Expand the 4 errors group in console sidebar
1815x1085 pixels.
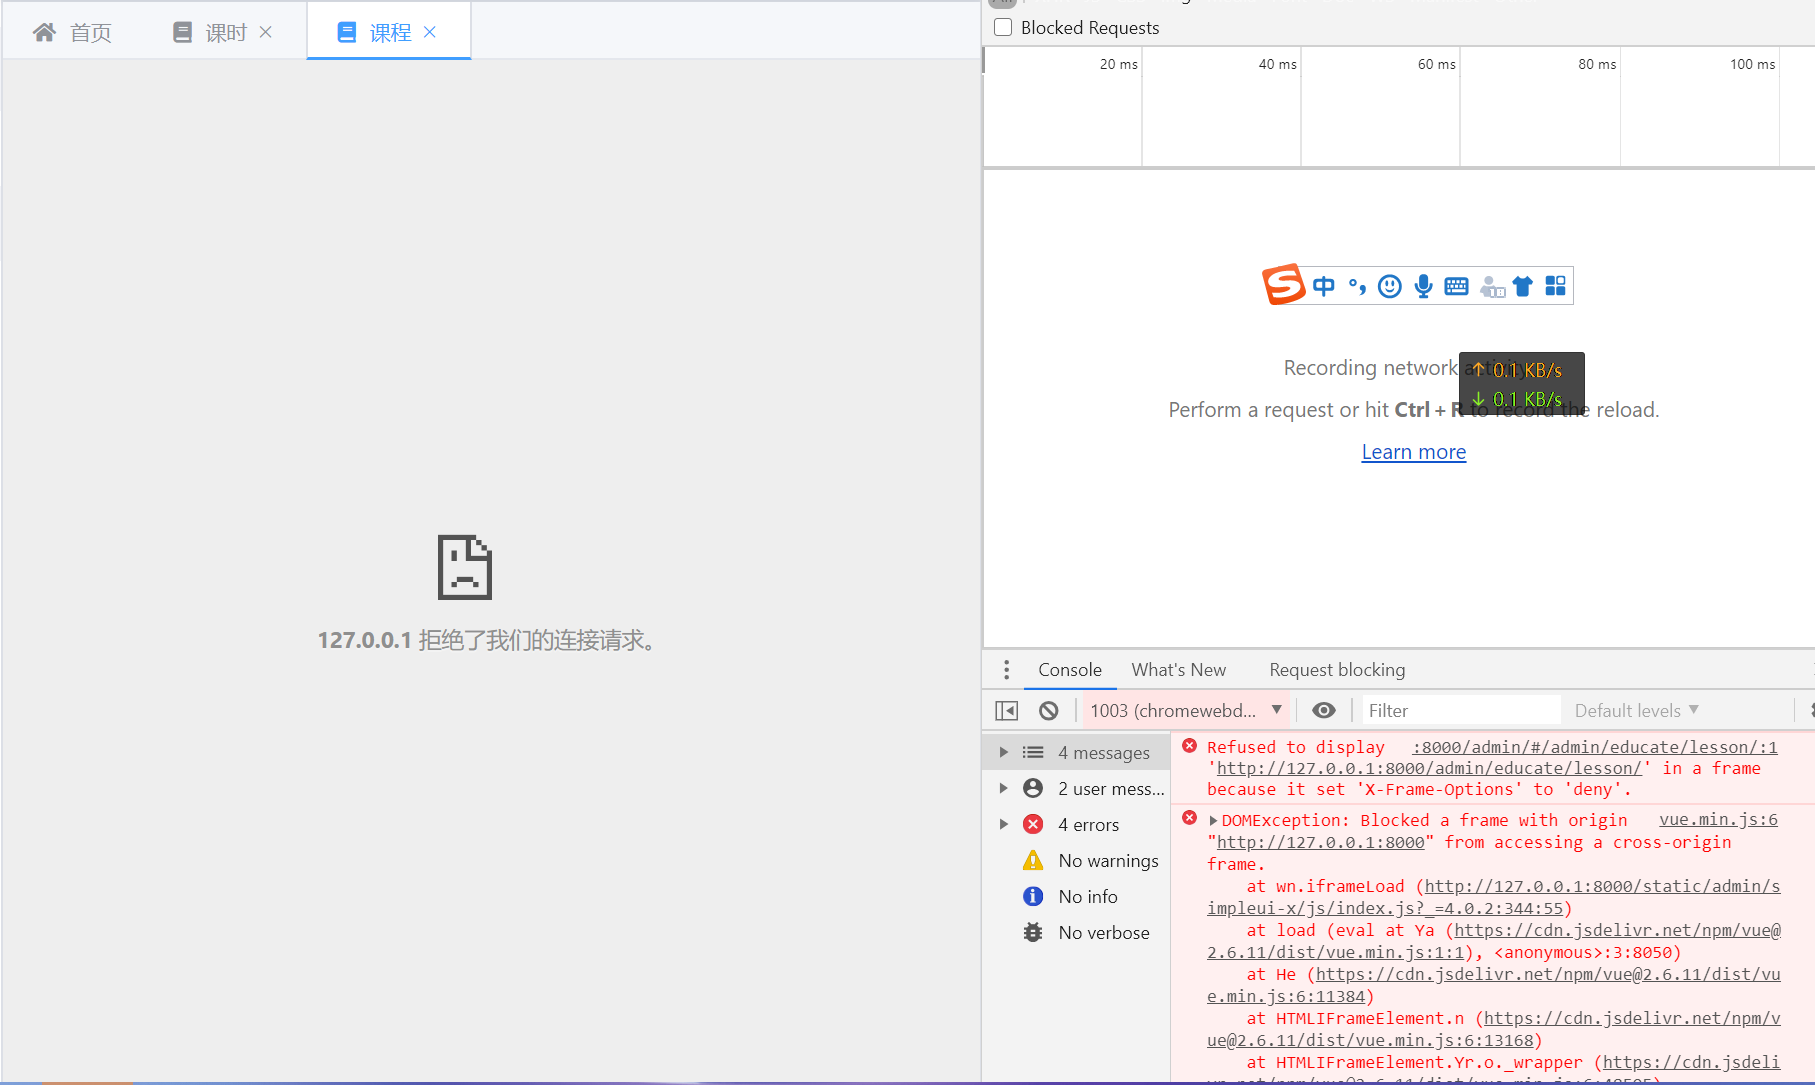pos(1004,824)
